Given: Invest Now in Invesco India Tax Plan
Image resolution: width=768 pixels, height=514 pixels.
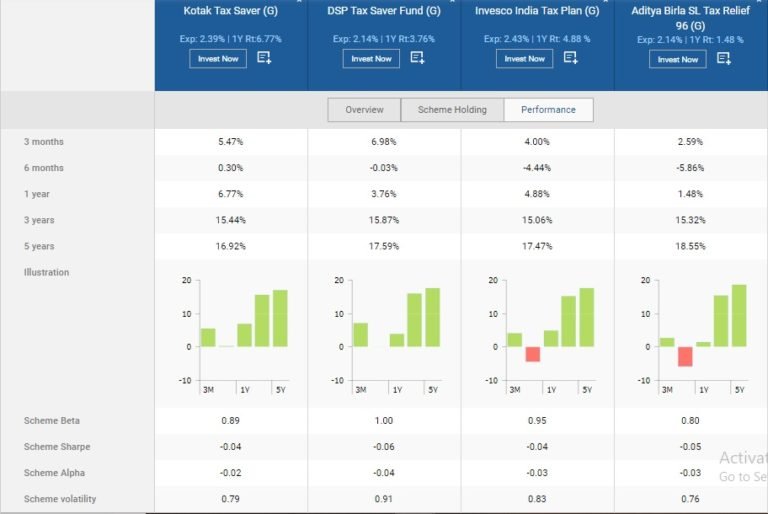Looking at the screenshot, I should pyautogui.click(x=525, y=59).
